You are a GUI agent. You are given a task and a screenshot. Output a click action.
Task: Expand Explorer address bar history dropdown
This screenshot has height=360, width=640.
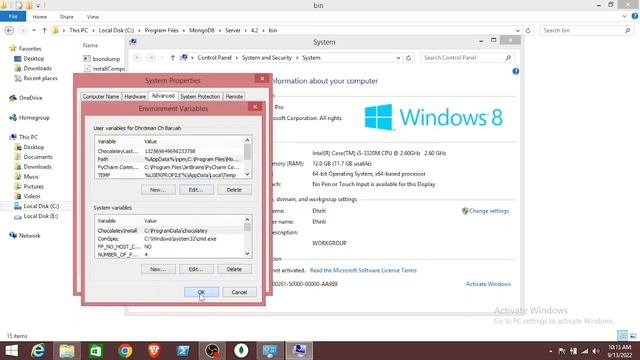point(518,31)
